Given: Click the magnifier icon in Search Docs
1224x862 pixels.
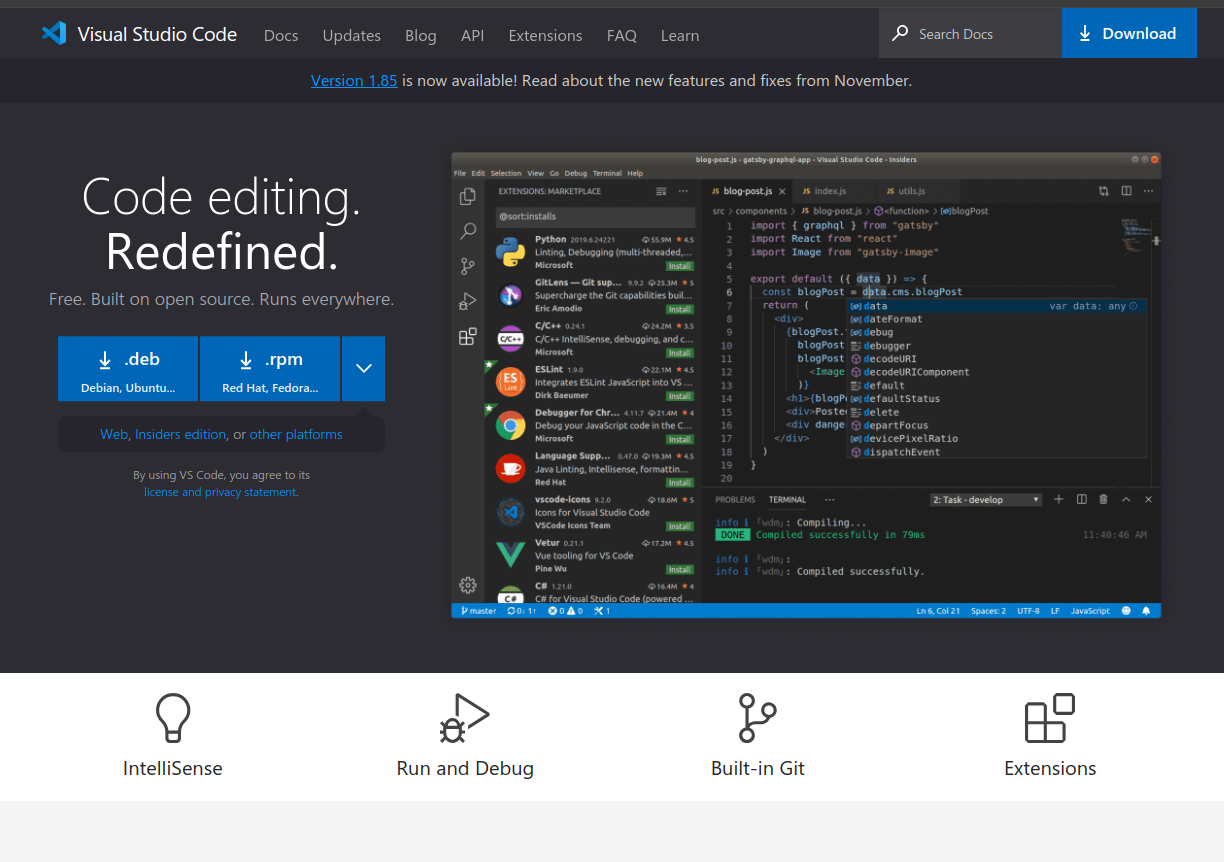Looking at the screenshot, I should [901, 33].
